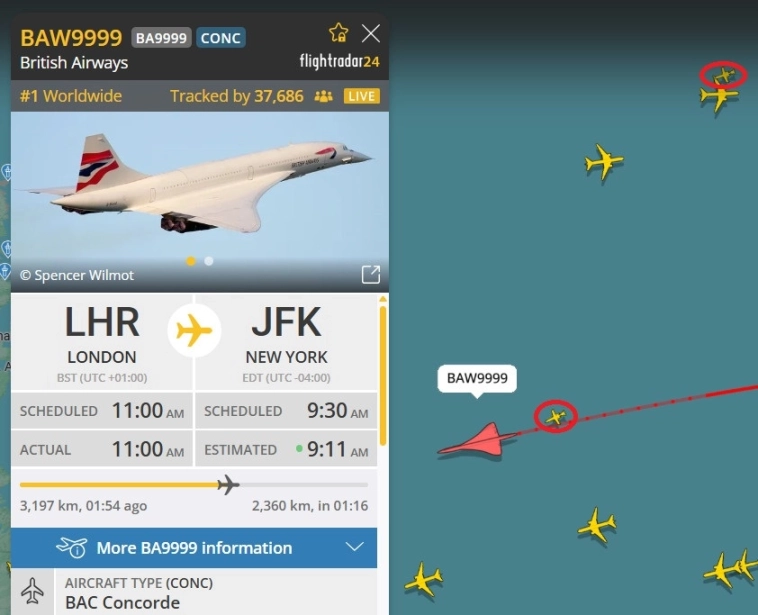758x615 pixels.
Task: Click the LIVE badge
Action: point(362,96)
